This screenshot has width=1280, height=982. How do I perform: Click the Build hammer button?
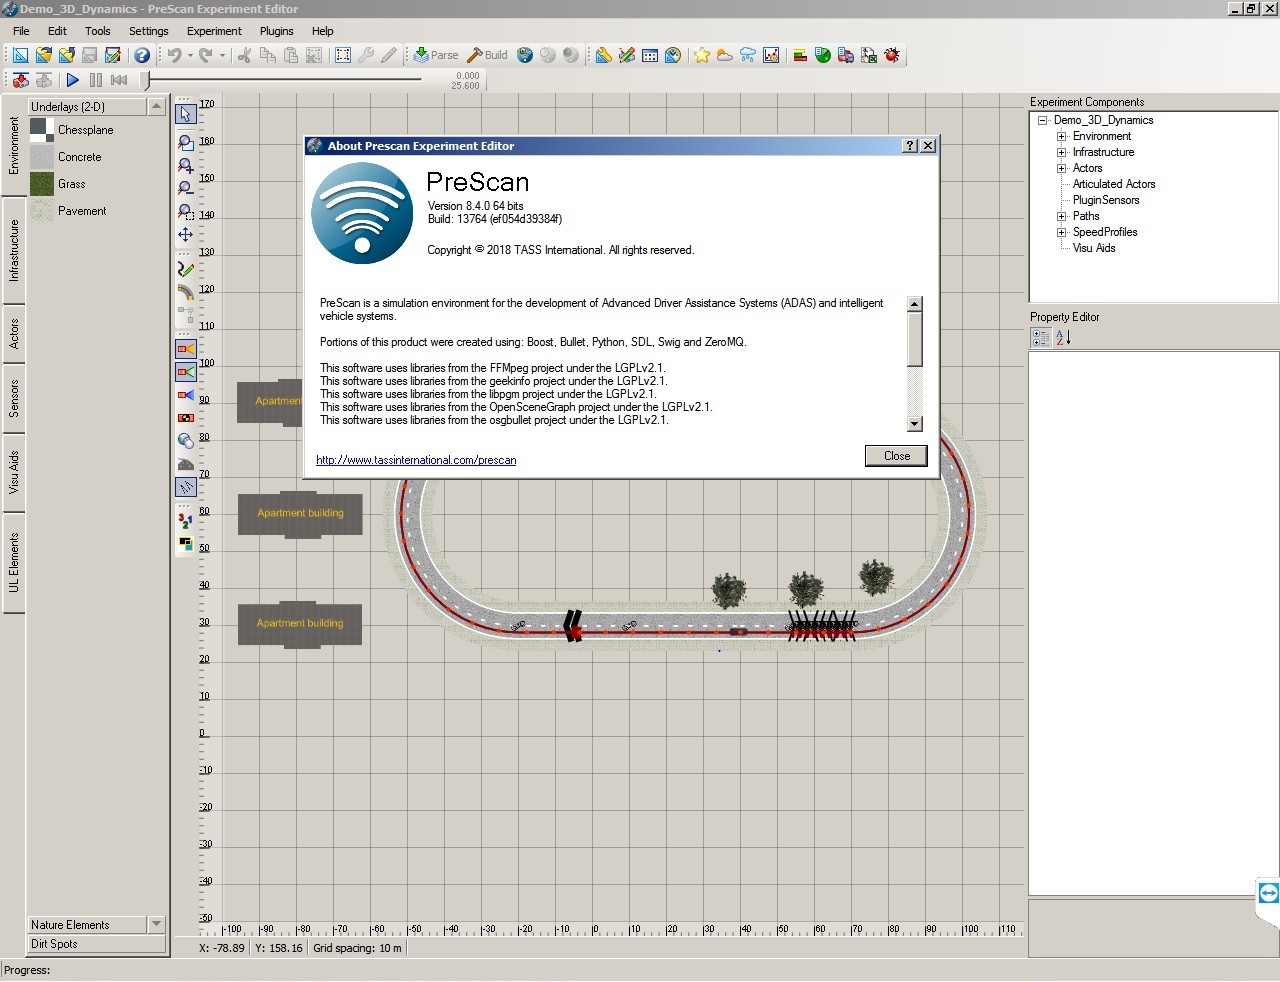coord(488,55)
